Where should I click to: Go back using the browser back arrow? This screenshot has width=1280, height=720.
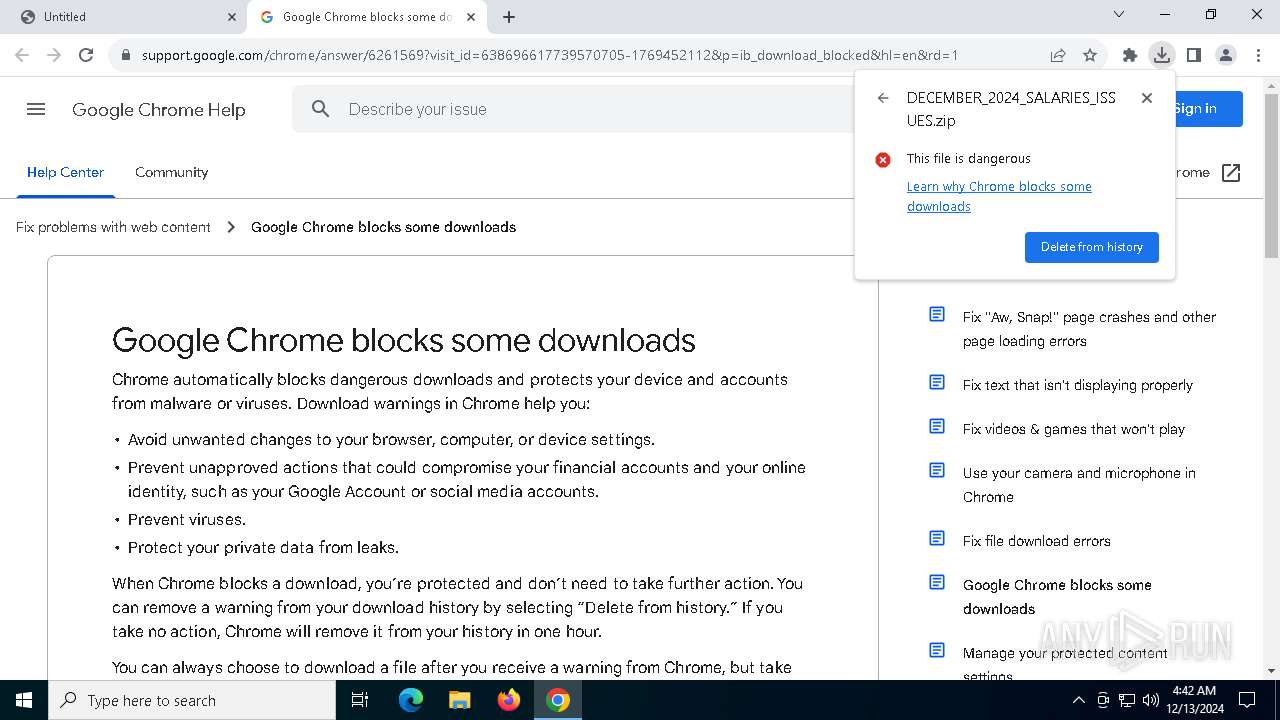click(x=22, y=55)
